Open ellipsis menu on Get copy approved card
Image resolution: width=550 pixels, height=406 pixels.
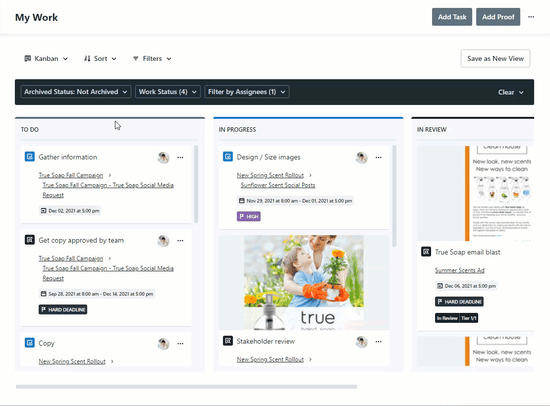[x=180, y=241]
